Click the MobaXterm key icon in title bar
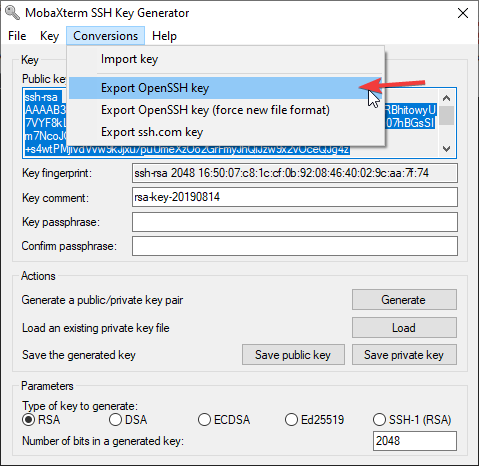The width and height of the screenshot is (479, 466). tap(13, 13)
